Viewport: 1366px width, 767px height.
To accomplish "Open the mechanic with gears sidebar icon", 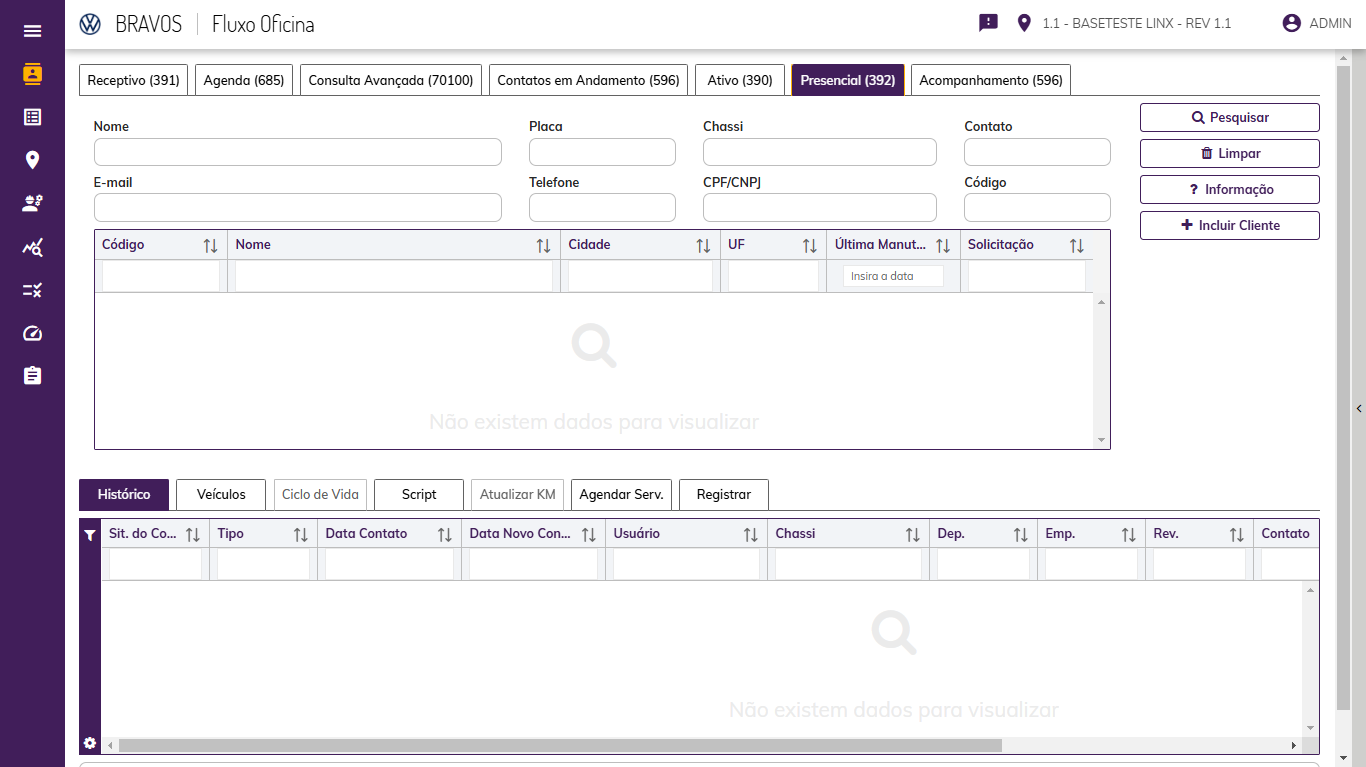I will 32,204.
